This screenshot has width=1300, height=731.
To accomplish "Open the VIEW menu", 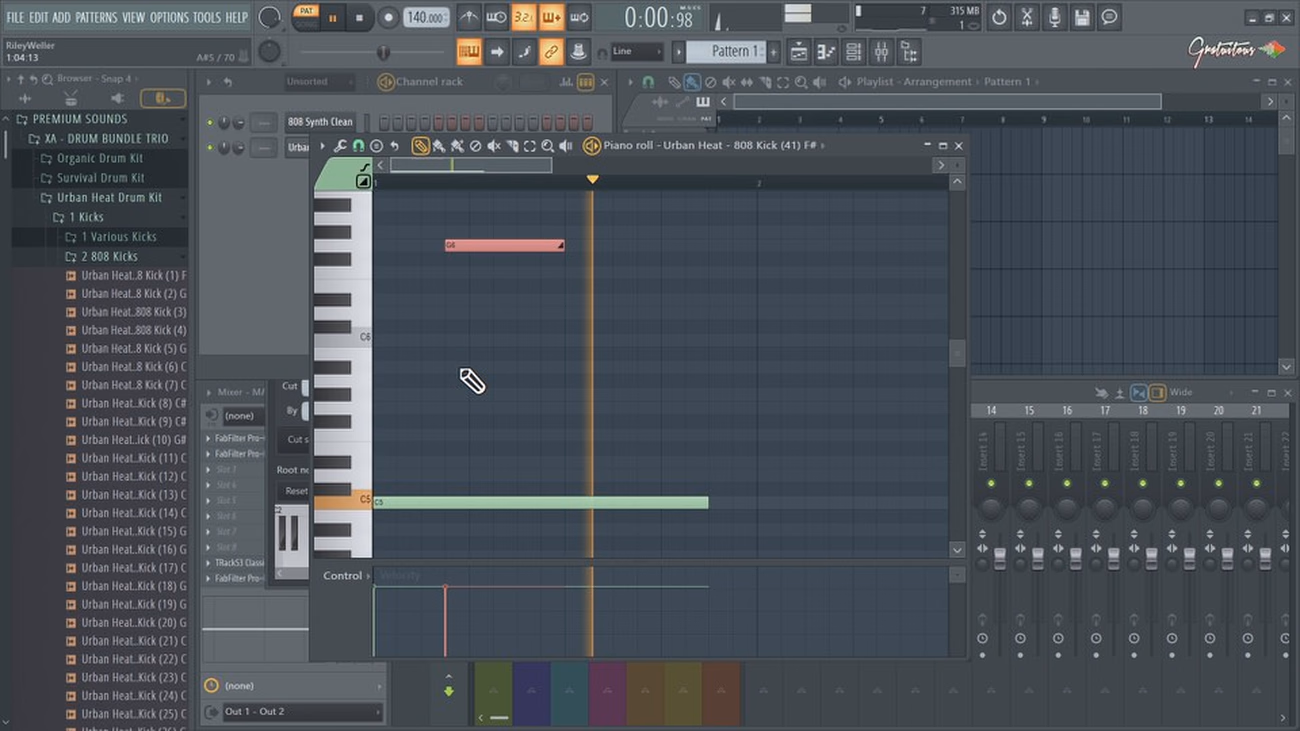I will [x=133, y=17].
